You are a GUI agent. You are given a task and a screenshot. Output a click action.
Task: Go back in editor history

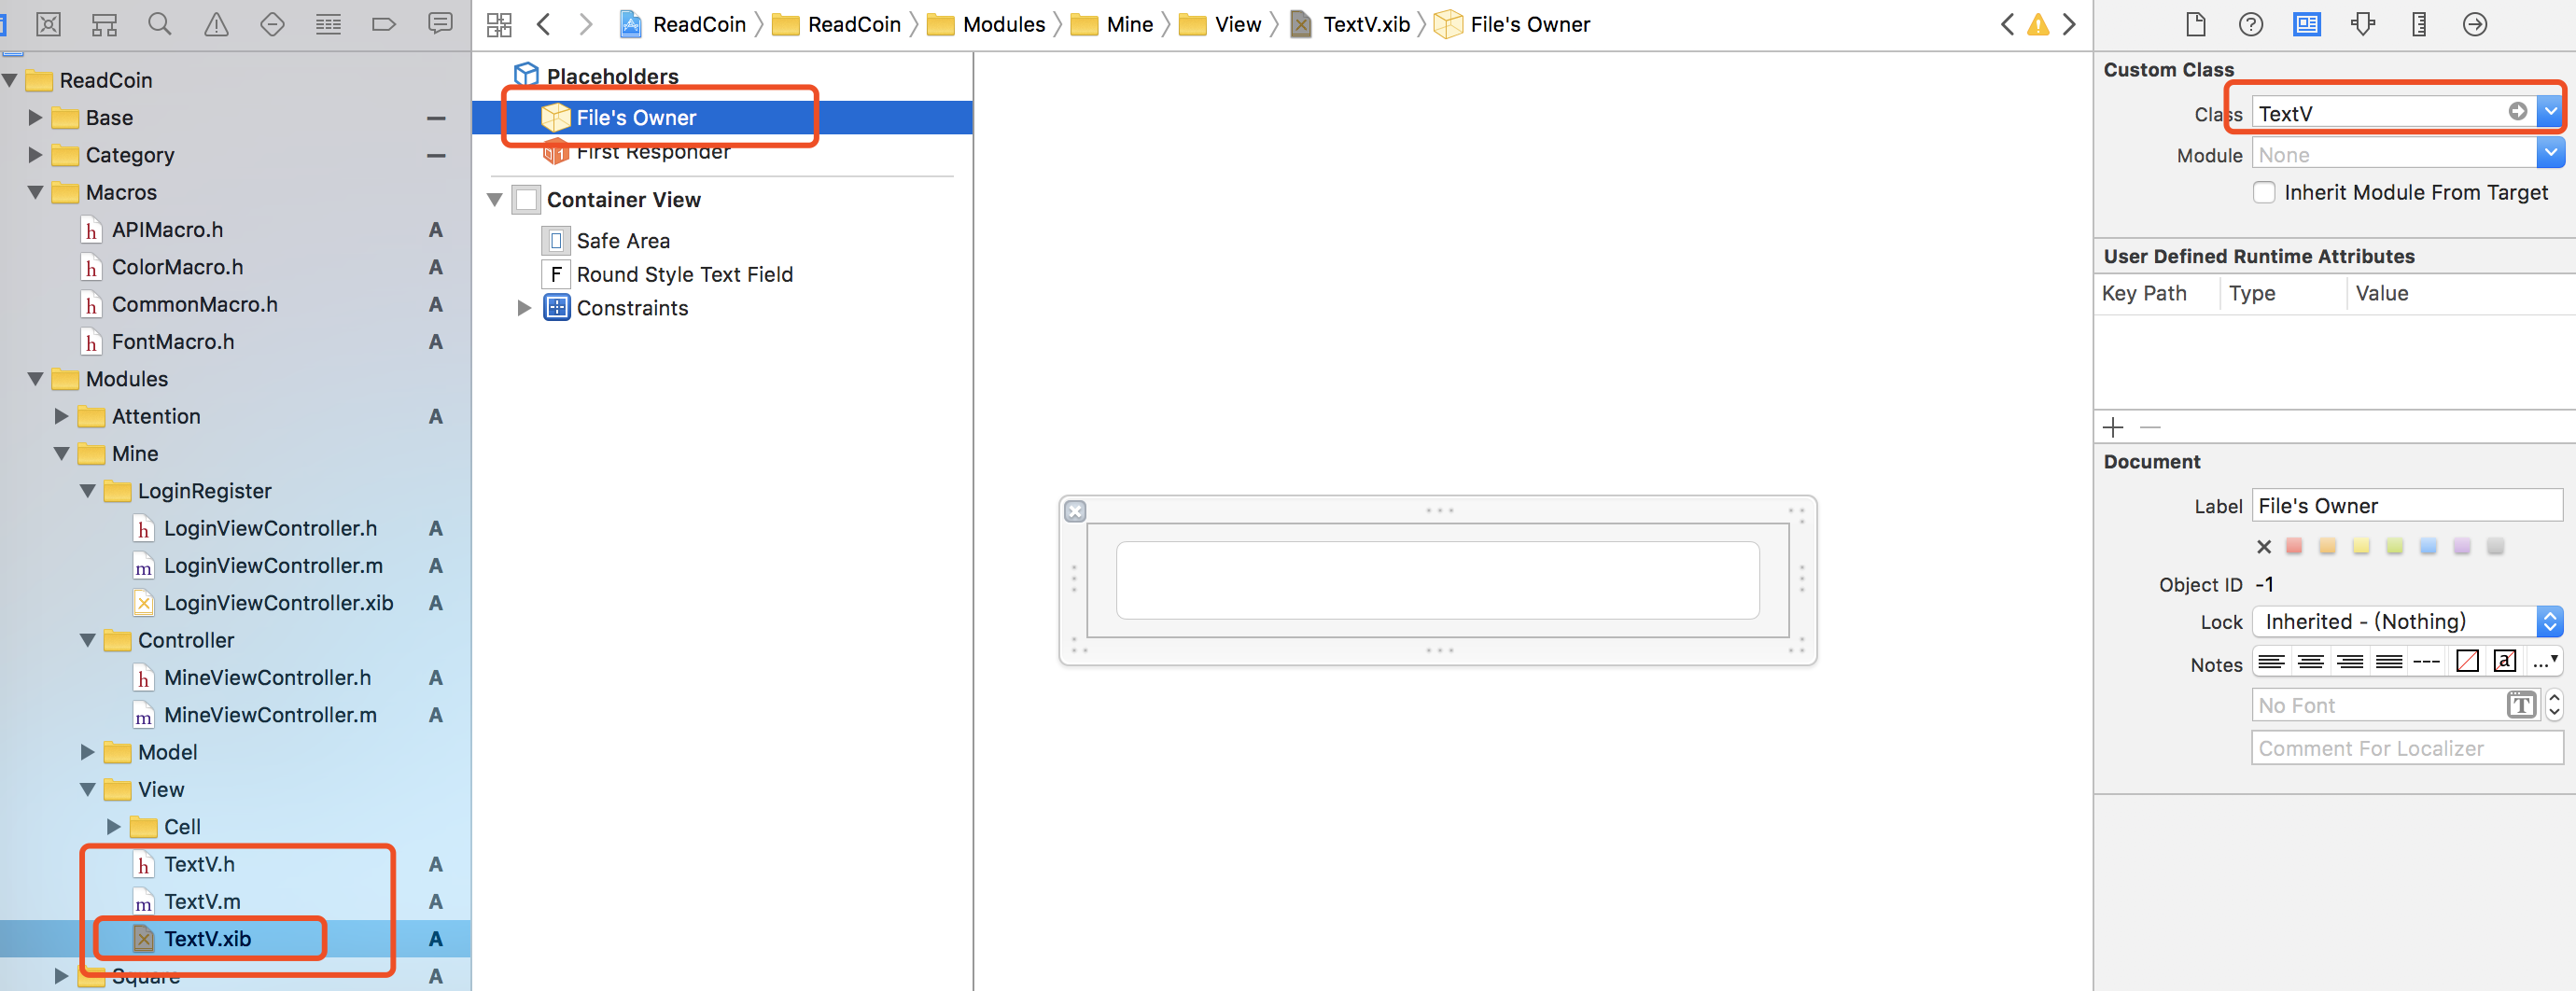tap(543, 24)
